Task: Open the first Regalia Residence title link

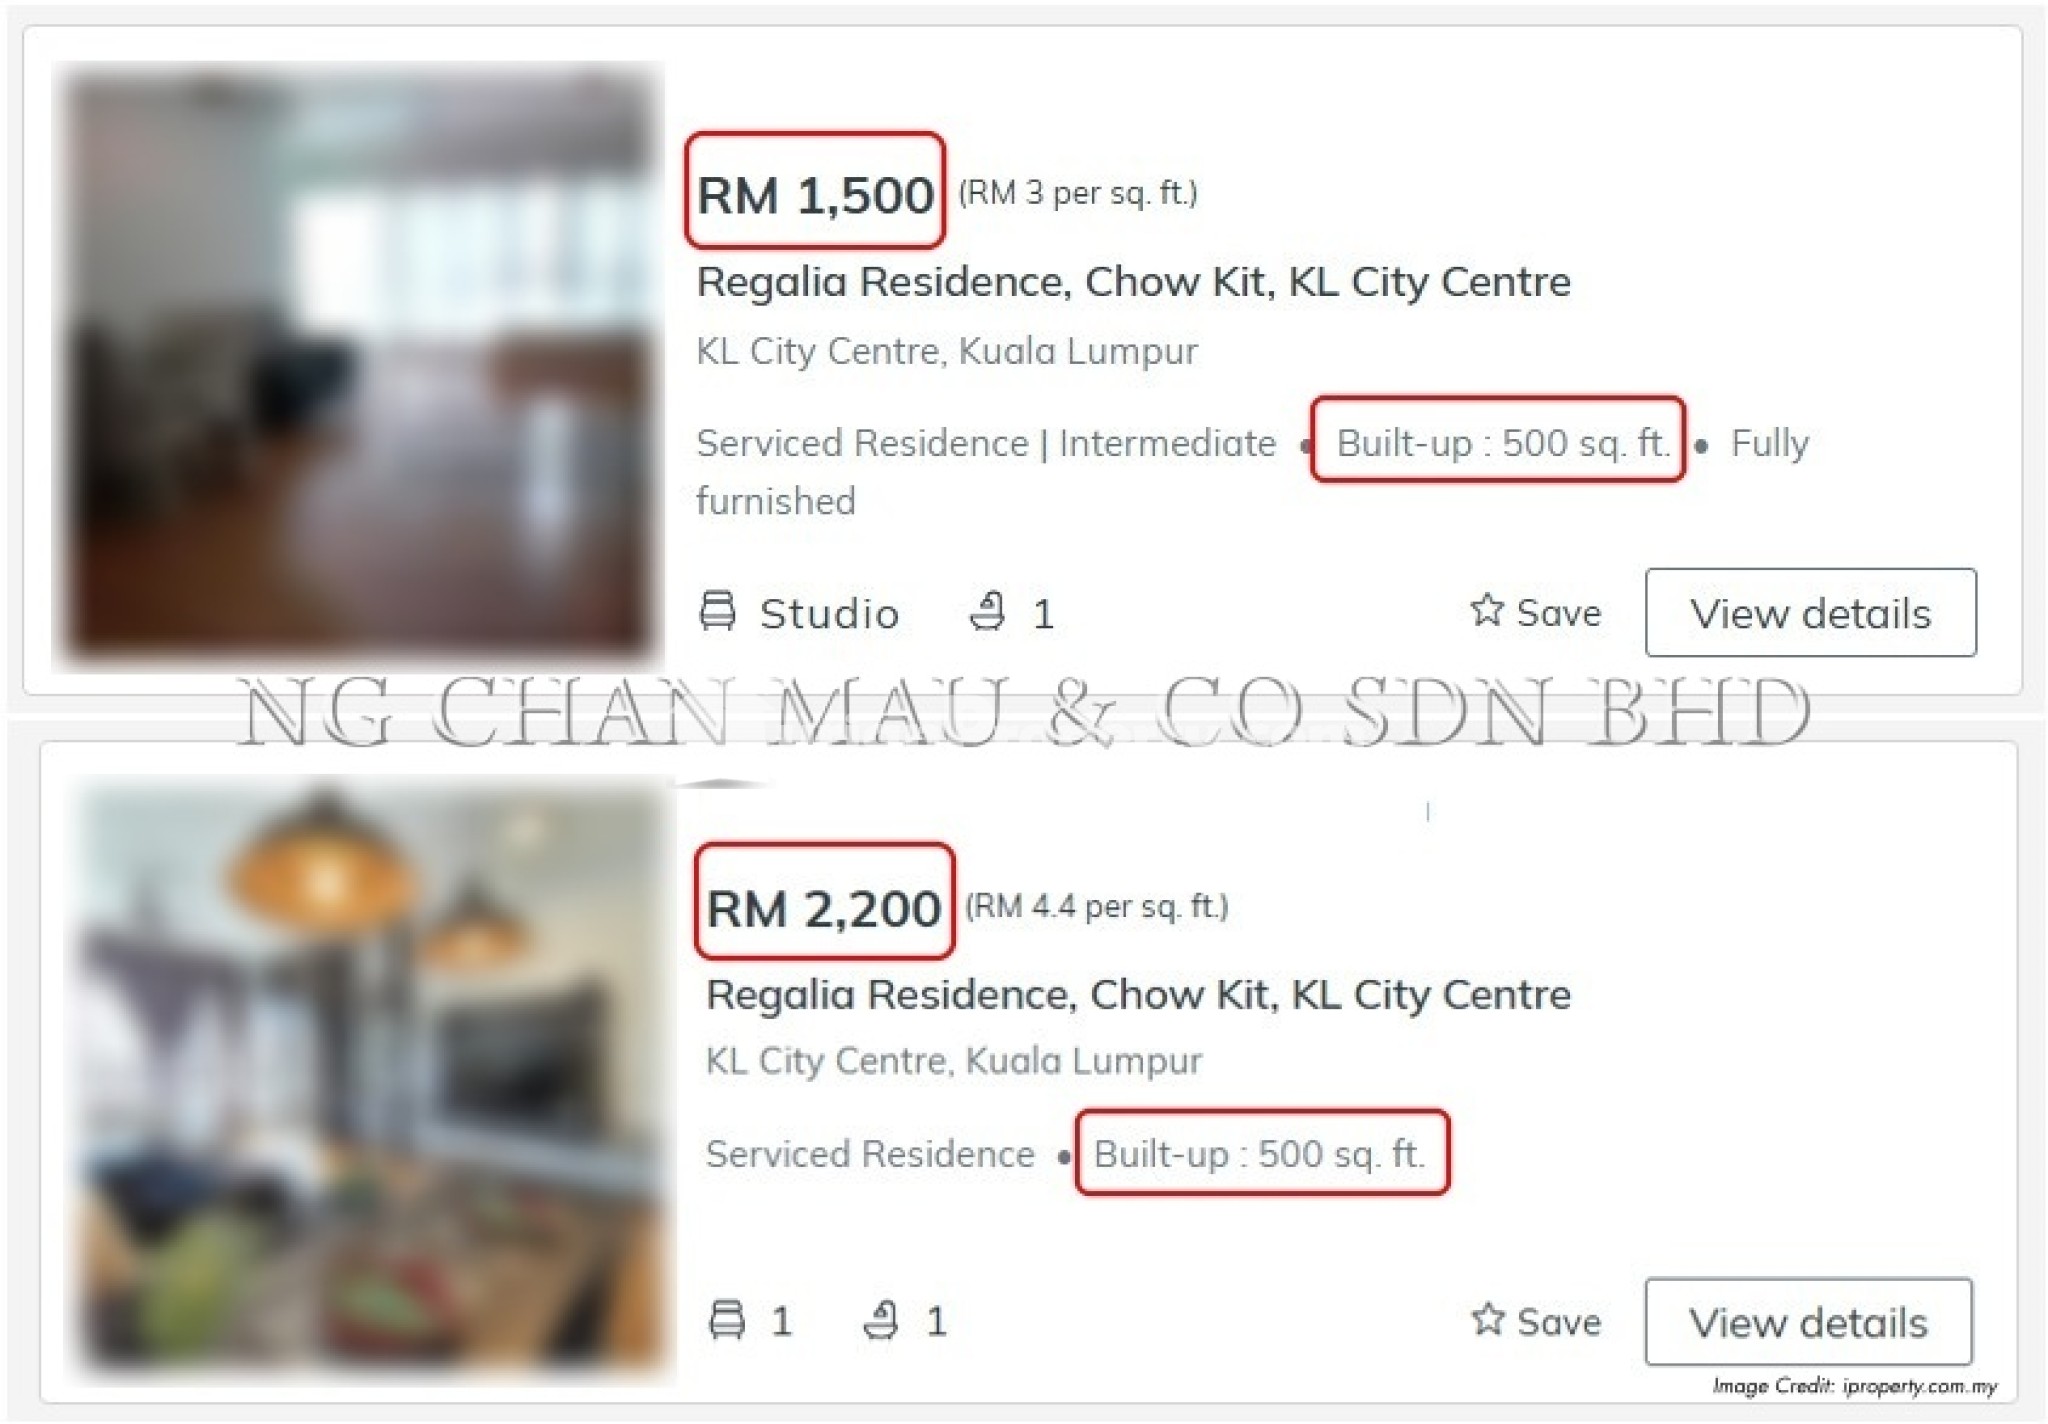Action: tap(1133, 282)
